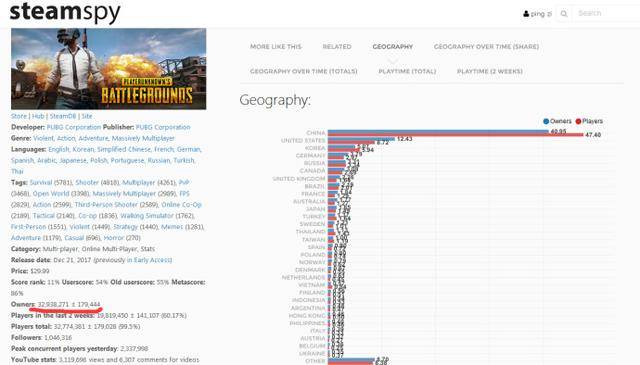The image size is (640, 365).
Task: Open Geography Over Time (Totals) tab
Action: coord(304,71)
